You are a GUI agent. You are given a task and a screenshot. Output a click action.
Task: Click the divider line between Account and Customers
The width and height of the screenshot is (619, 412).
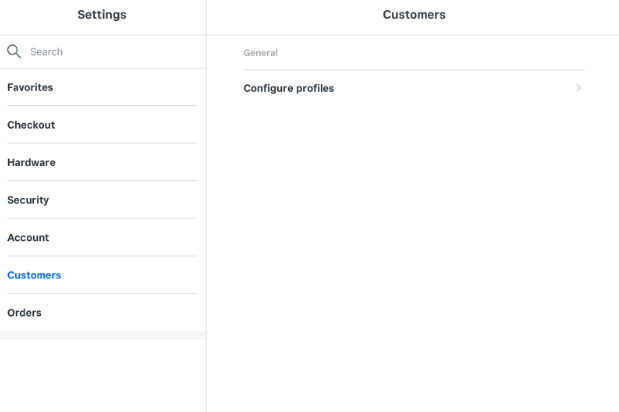click(102, 256)
